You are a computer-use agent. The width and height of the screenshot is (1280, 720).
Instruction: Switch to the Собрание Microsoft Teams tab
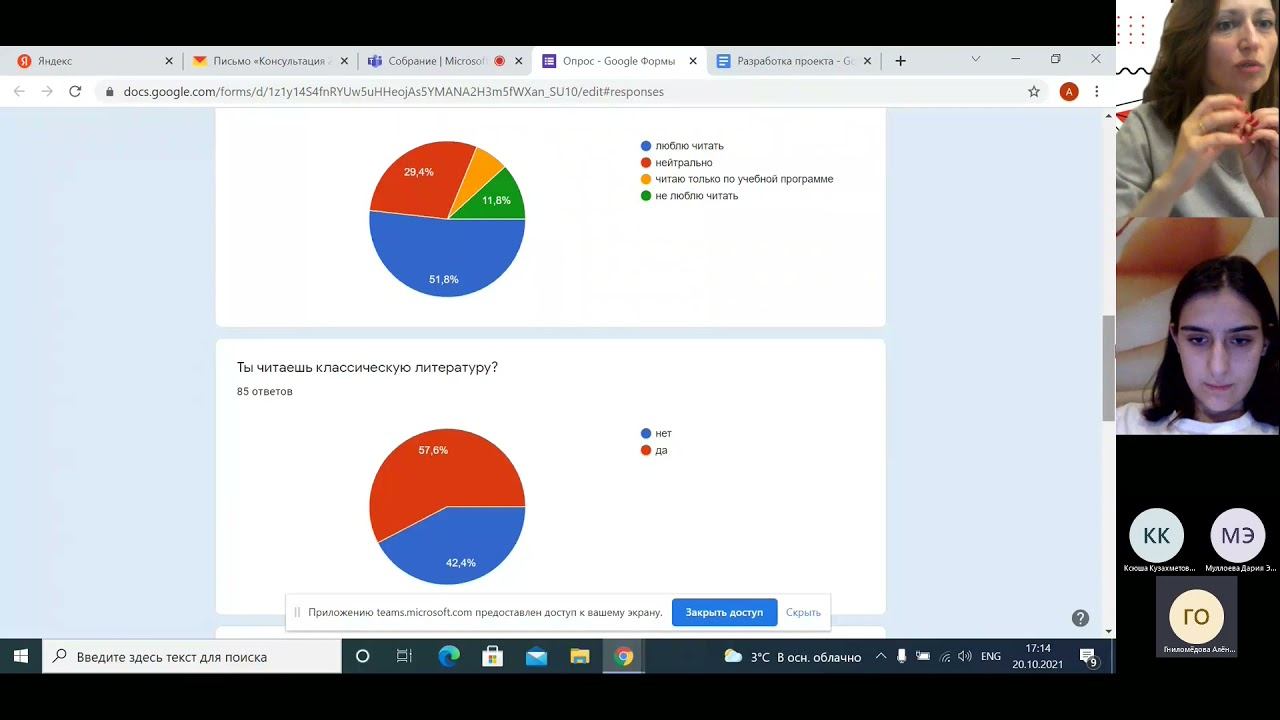tap(445, 61)
